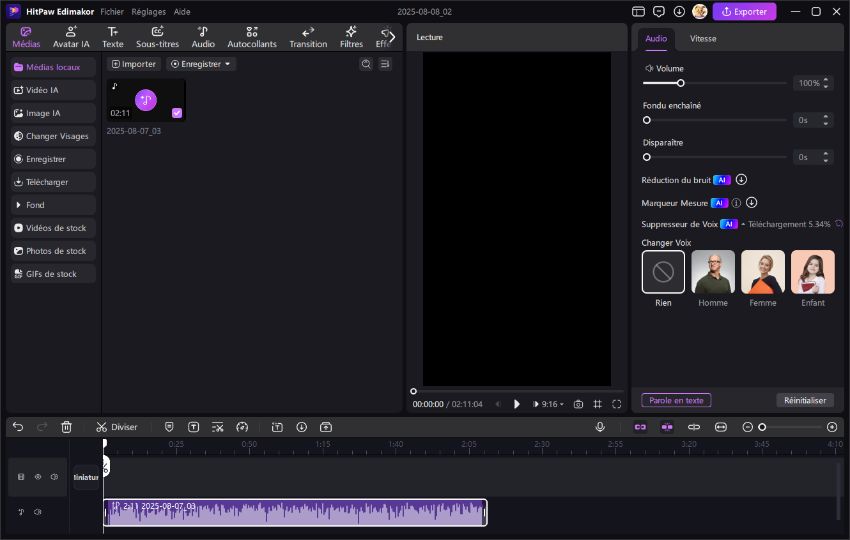This screenshot has height=540, width=850.
Task: Toggle the magnetic snap icon in timeline toolbar
Action: coord(667,427)
